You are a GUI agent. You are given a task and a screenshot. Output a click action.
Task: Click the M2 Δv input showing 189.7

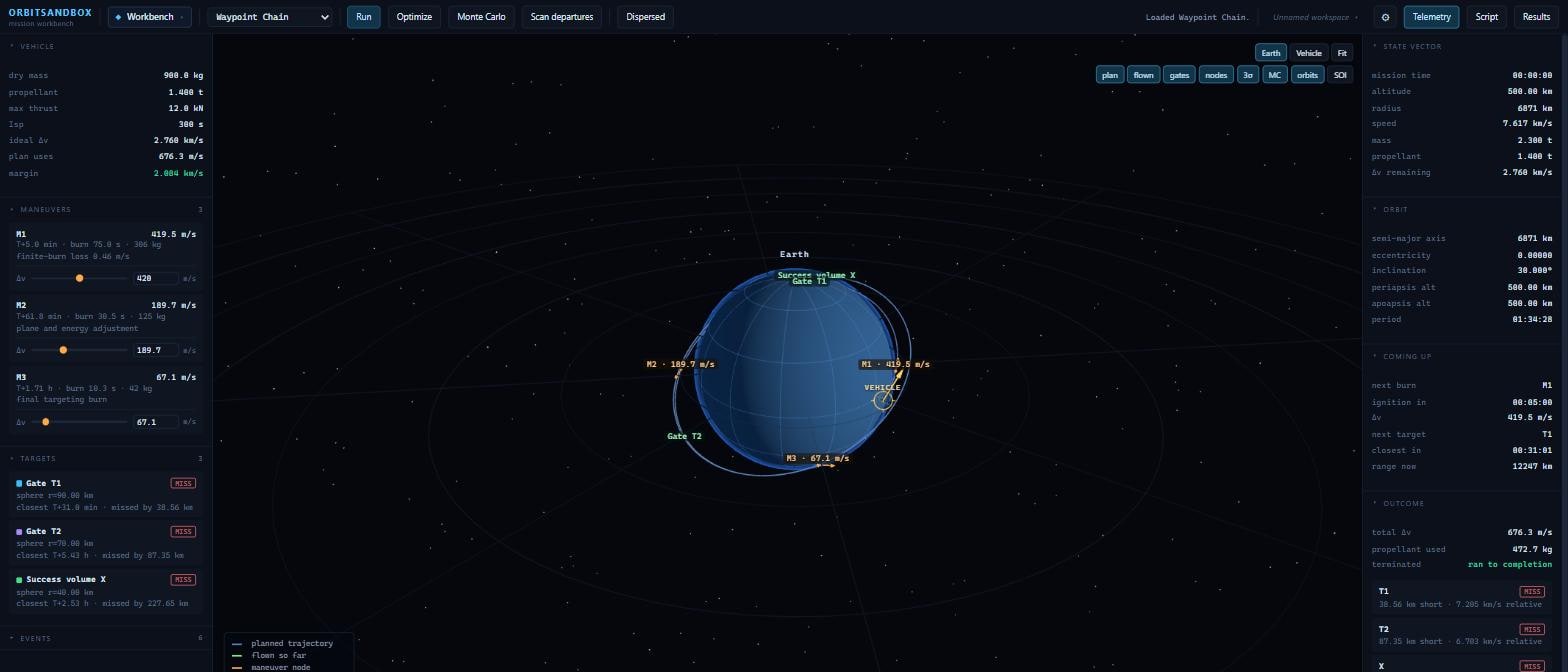click(155, 350)
